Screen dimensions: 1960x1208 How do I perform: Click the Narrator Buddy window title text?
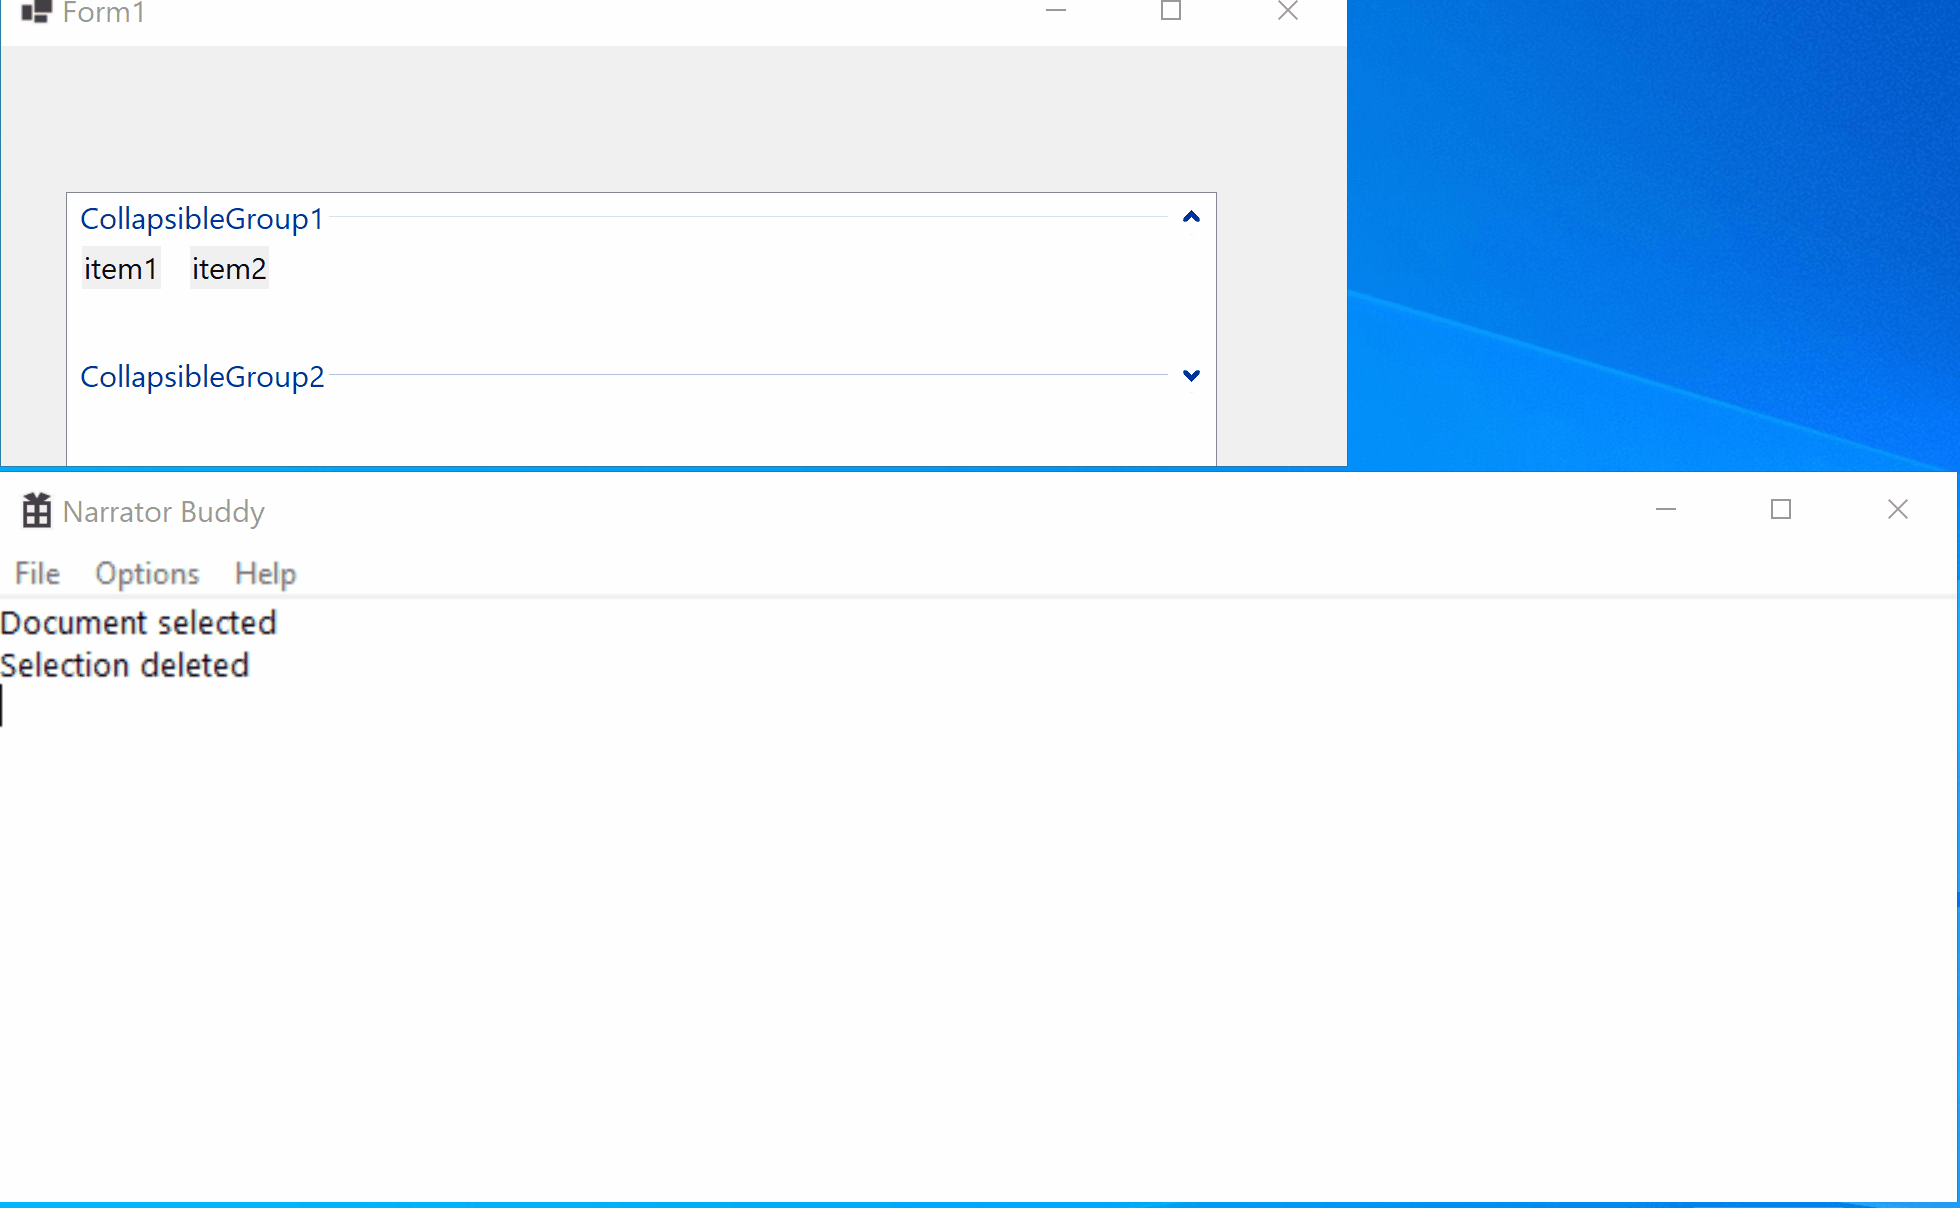click(163, 511)
